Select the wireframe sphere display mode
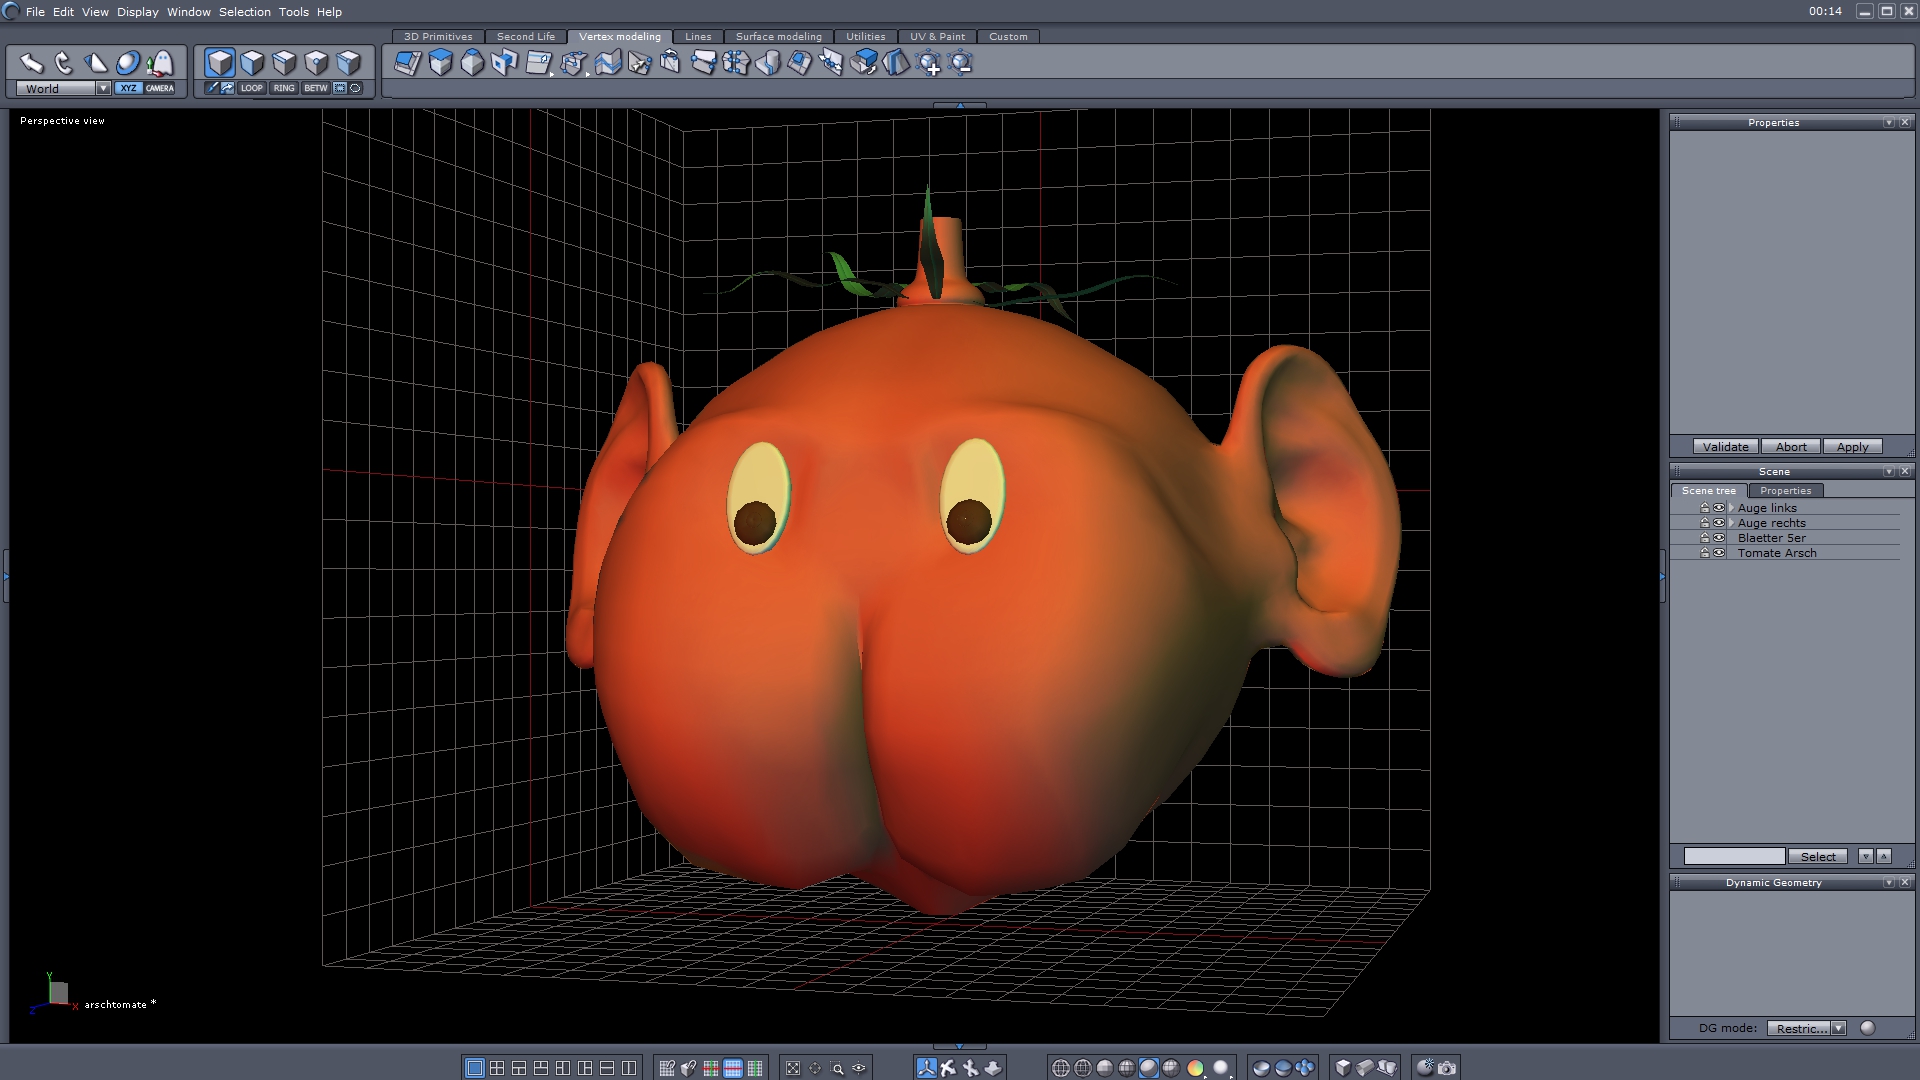This screenshot has width=1920, height=1080. tap(1061, 1068)
